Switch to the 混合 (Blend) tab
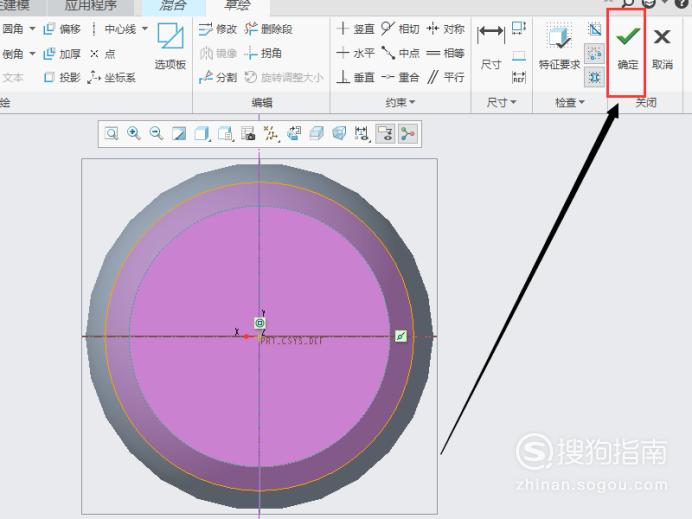The image size is (692, 519). pos(173,6)
